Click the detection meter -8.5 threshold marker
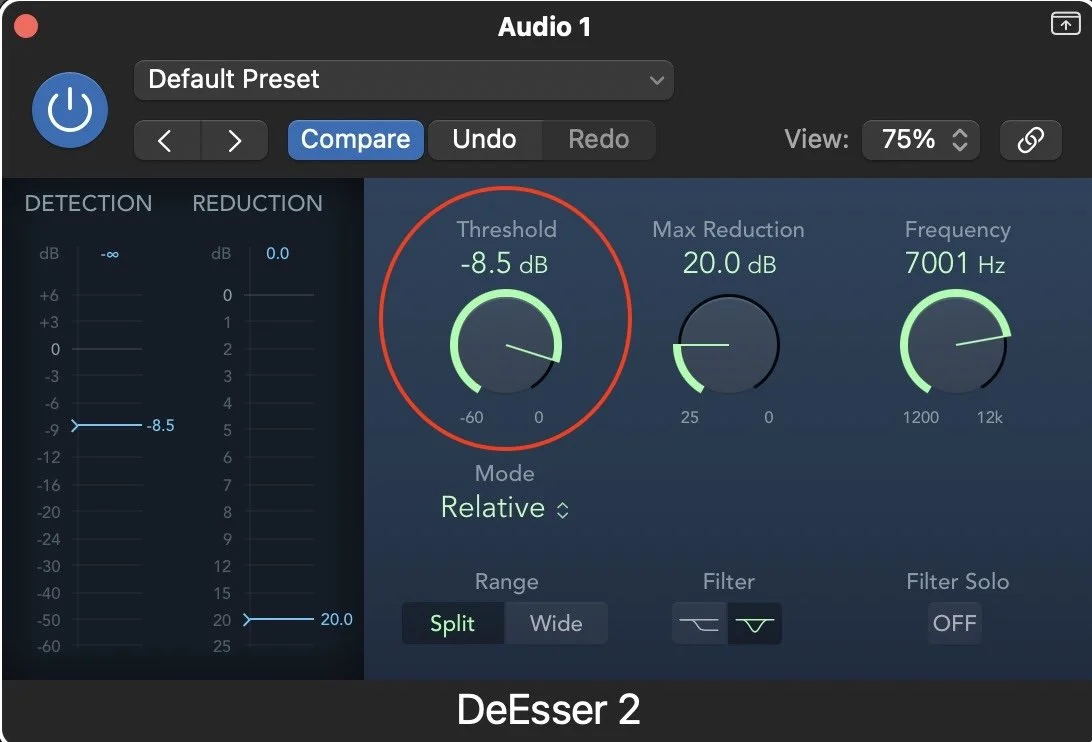 123,425
